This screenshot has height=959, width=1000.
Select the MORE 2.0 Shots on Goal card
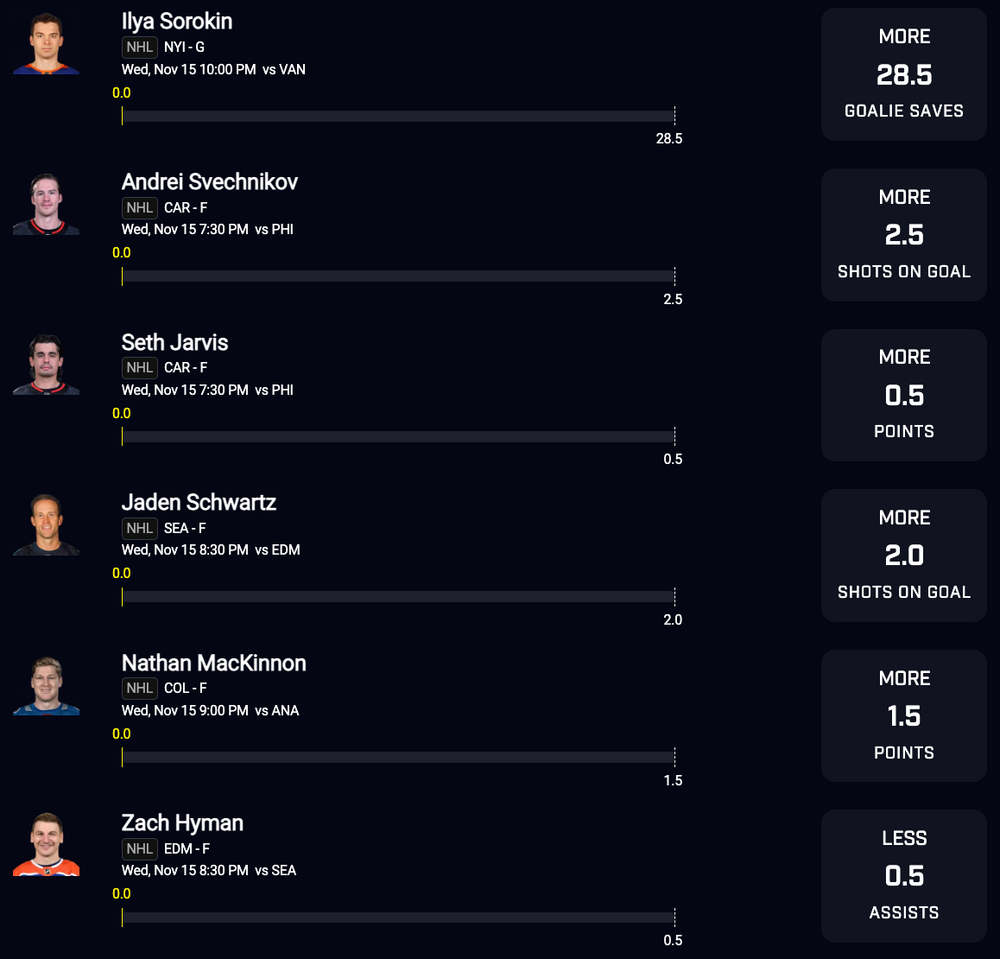(904, 555)
